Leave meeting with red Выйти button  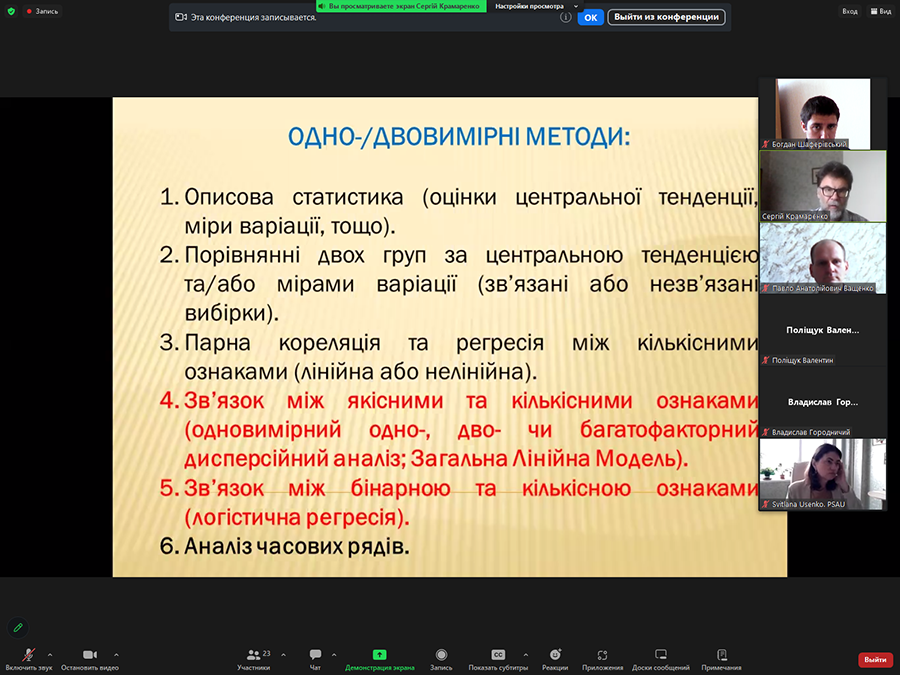(875, 660)
